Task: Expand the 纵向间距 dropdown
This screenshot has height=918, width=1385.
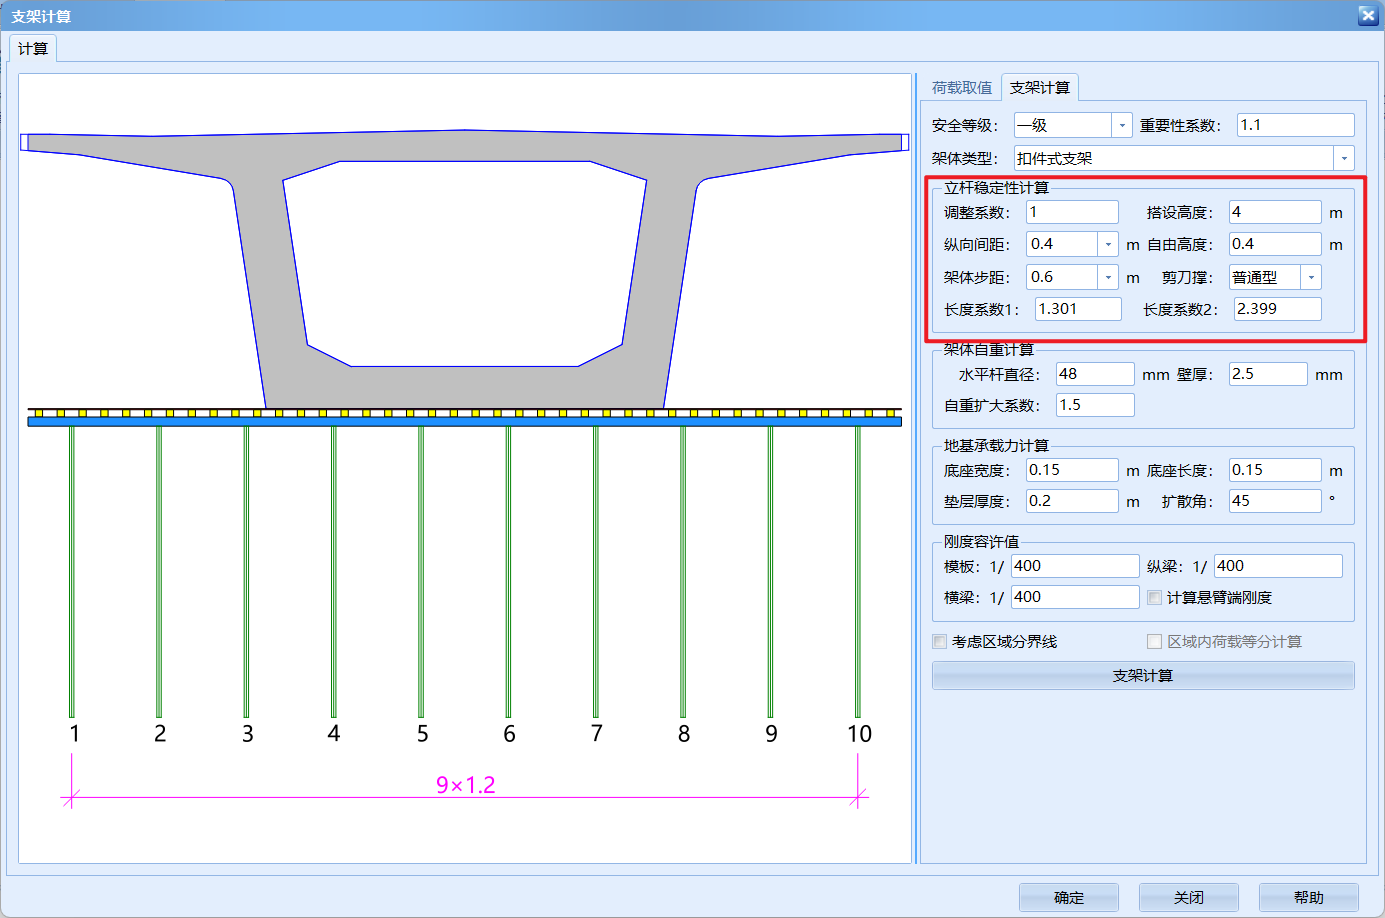Action: pos(1108,245)
